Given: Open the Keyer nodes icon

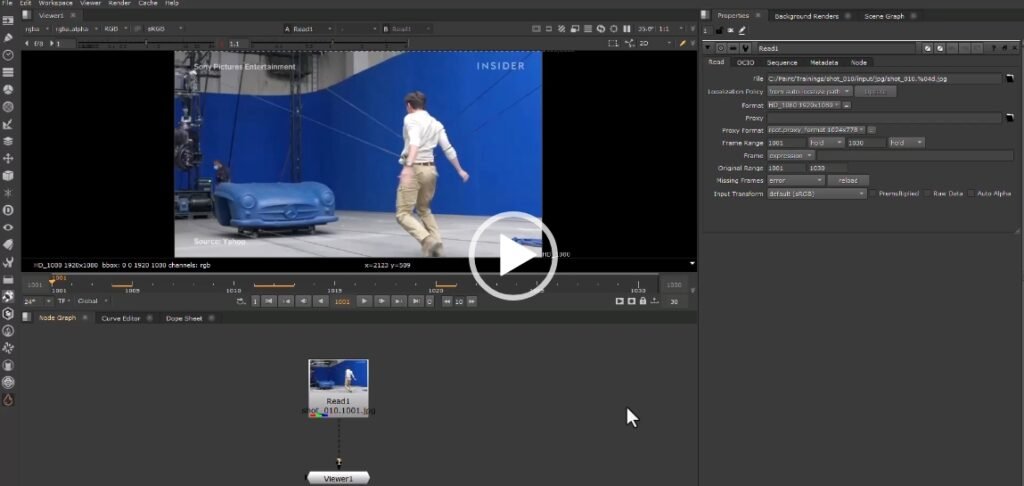Looking at the screenshot, I should click(8, 123).
